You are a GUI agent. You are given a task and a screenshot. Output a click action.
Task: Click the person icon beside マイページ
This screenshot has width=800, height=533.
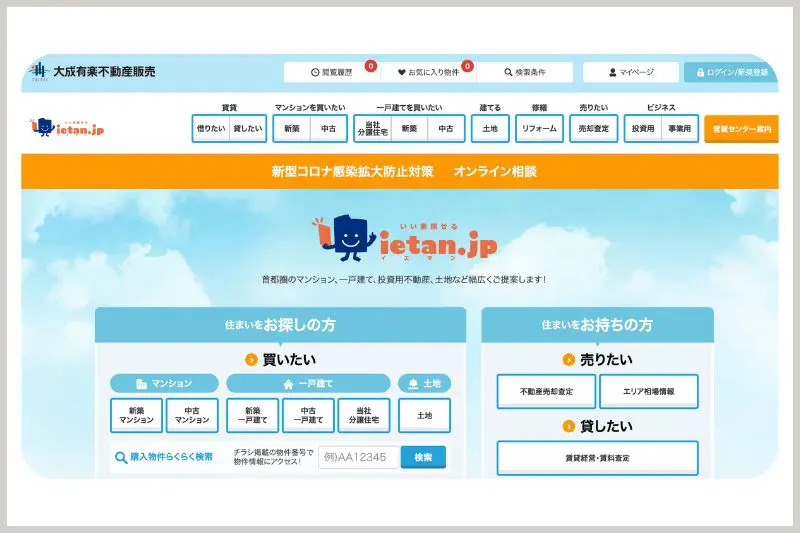[x=613, y=72]
